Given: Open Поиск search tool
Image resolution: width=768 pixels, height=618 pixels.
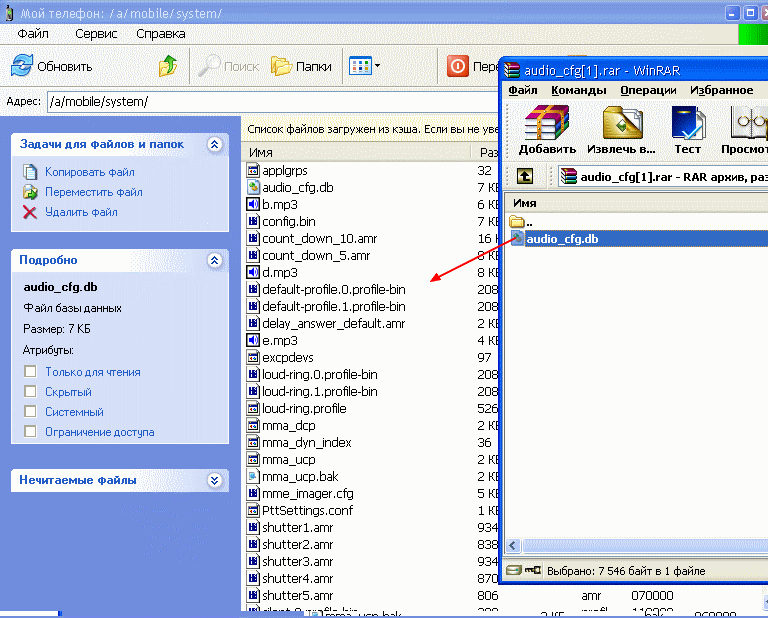Looking at the screenshot, I should [228, 66].
